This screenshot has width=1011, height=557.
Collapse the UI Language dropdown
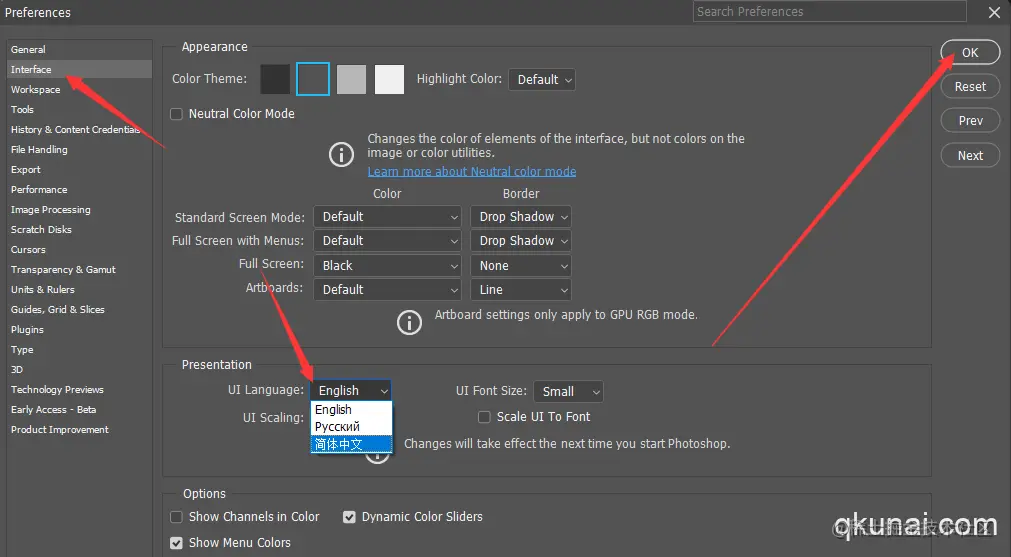coord(351,391)
